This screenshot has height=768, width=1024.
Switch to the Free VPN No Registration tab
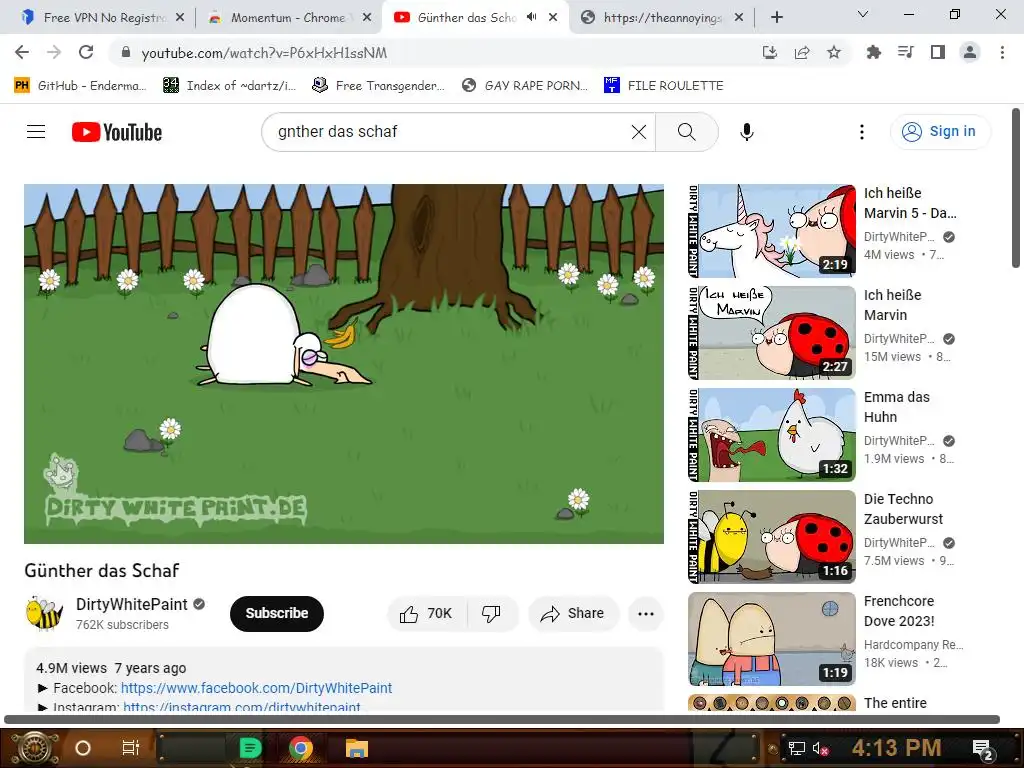pyautogui.click(x=103, y=18)
